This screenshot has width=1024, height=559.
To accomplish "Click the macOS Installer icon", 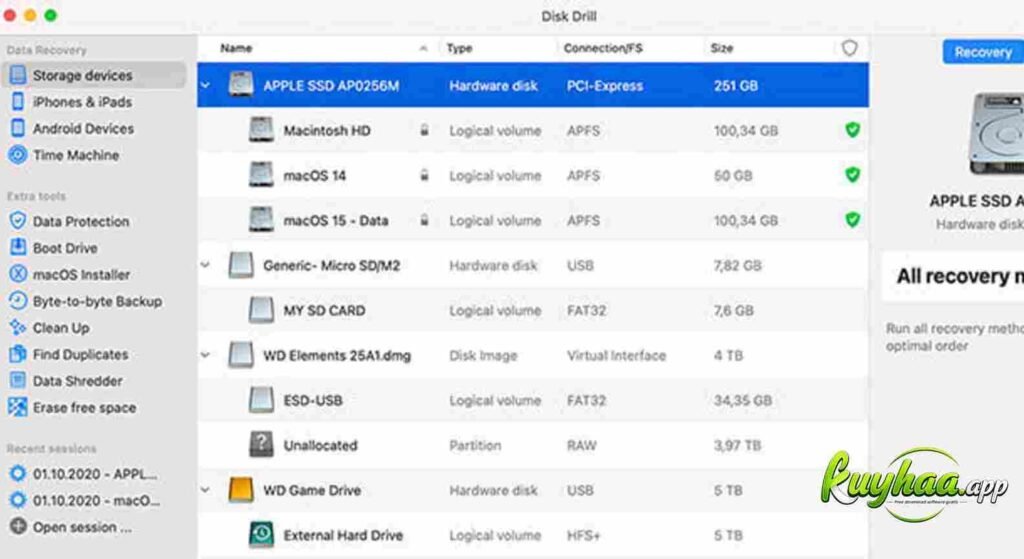I will pos(18,274).
